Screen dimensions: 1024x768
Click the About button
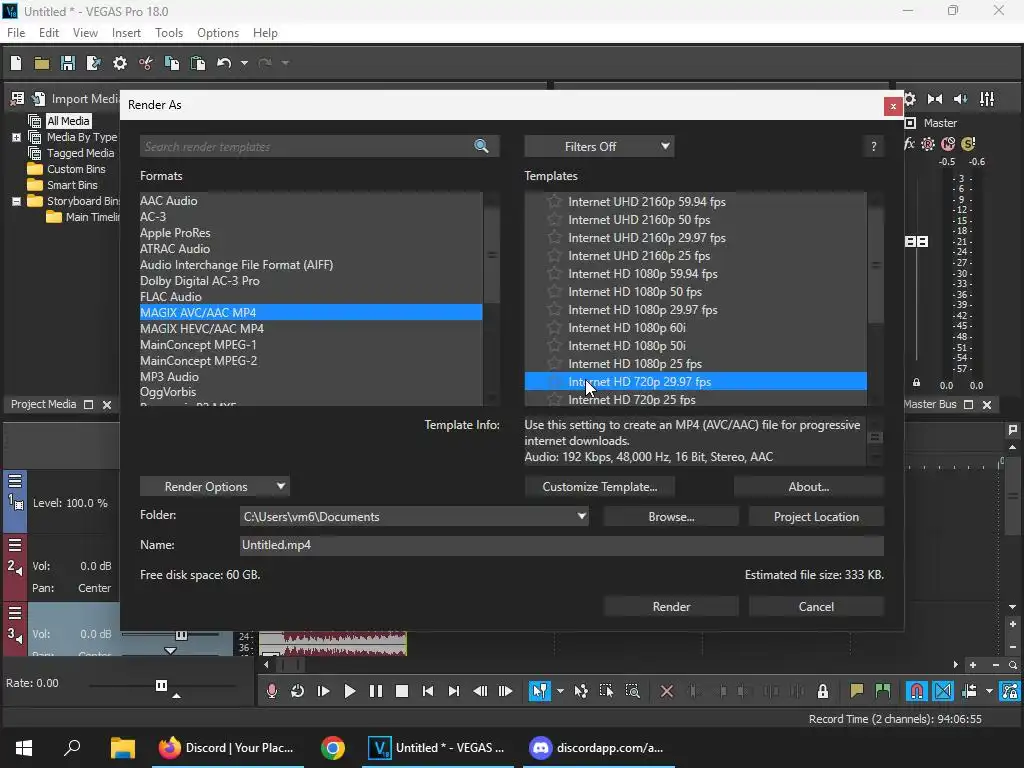[x=808, y=487]
